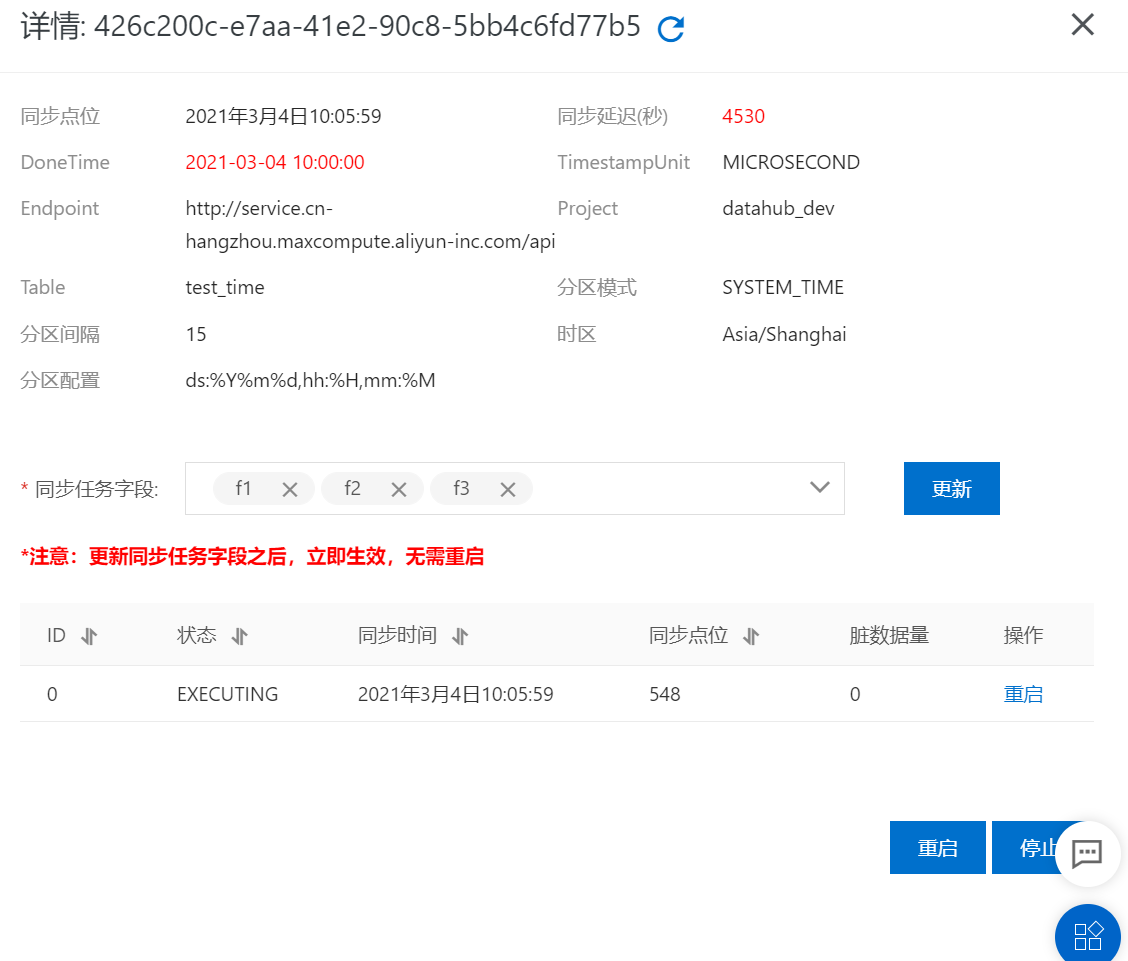Restart shard 0 via the 重启 link
The width and height of the screenshot is (1128, 961).
(x=1023, y=694)
